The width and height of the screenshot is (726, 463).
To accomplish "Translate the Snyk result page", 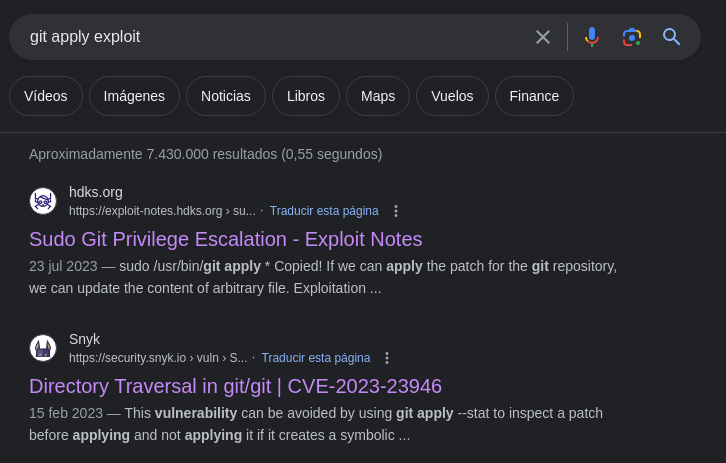I will pyautogui.click(x=316, y=358).
